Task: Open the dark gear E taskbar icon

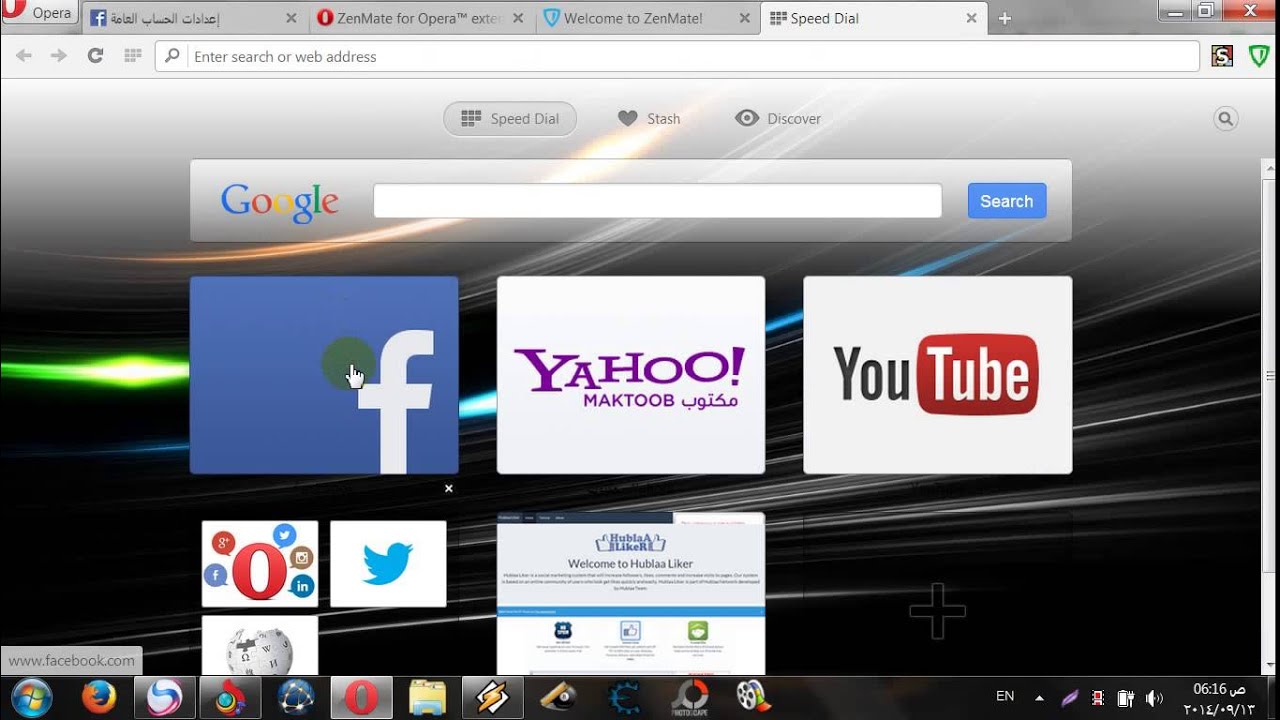Action: click(624, 696)
